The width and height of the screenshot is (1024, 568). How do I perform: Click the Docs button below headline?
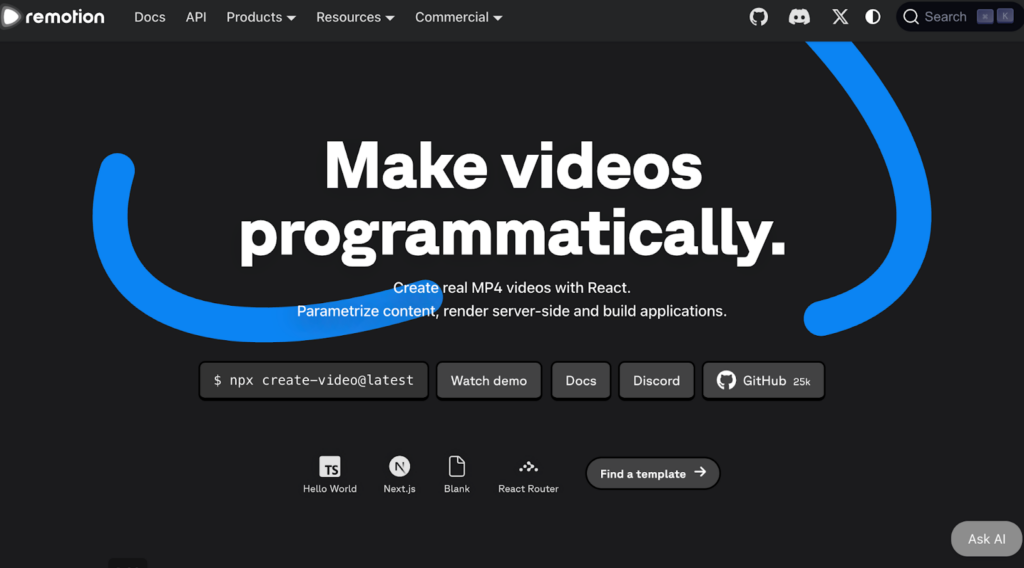pos(581,381)
